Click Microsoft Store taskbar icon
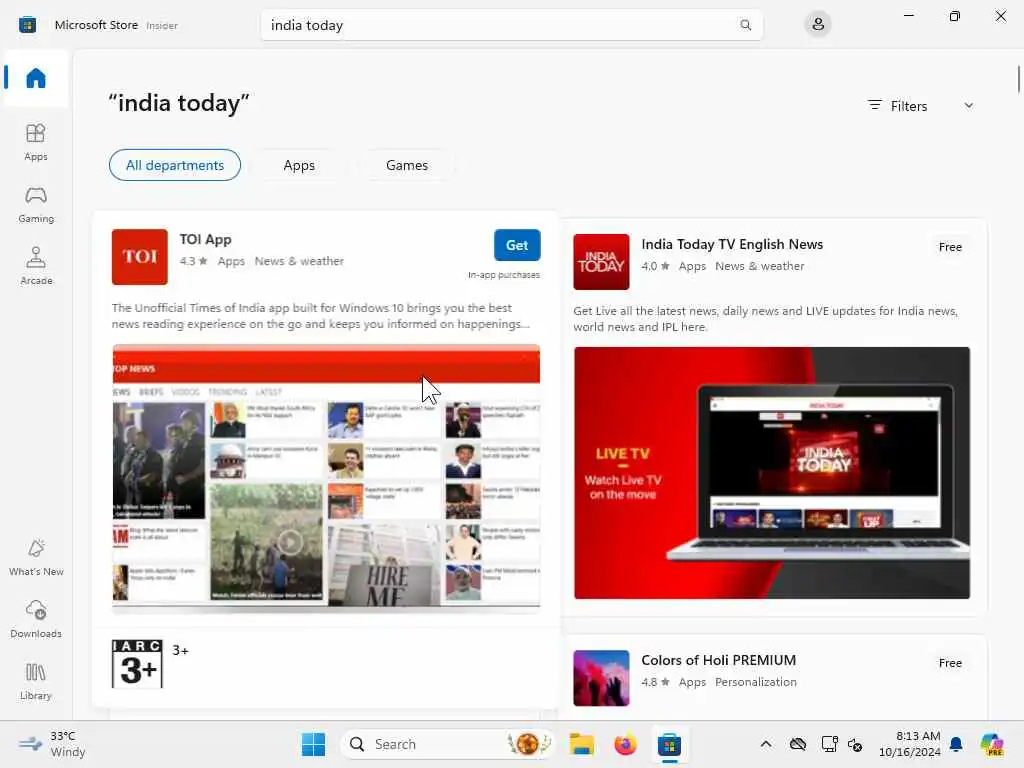The image size is (1024, 768). click(669, 744)
